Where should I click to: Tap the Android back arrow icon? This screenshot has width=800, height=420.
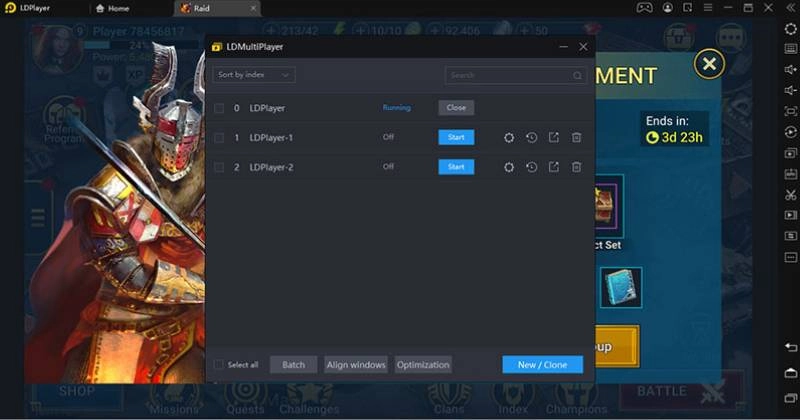point(790,348)
